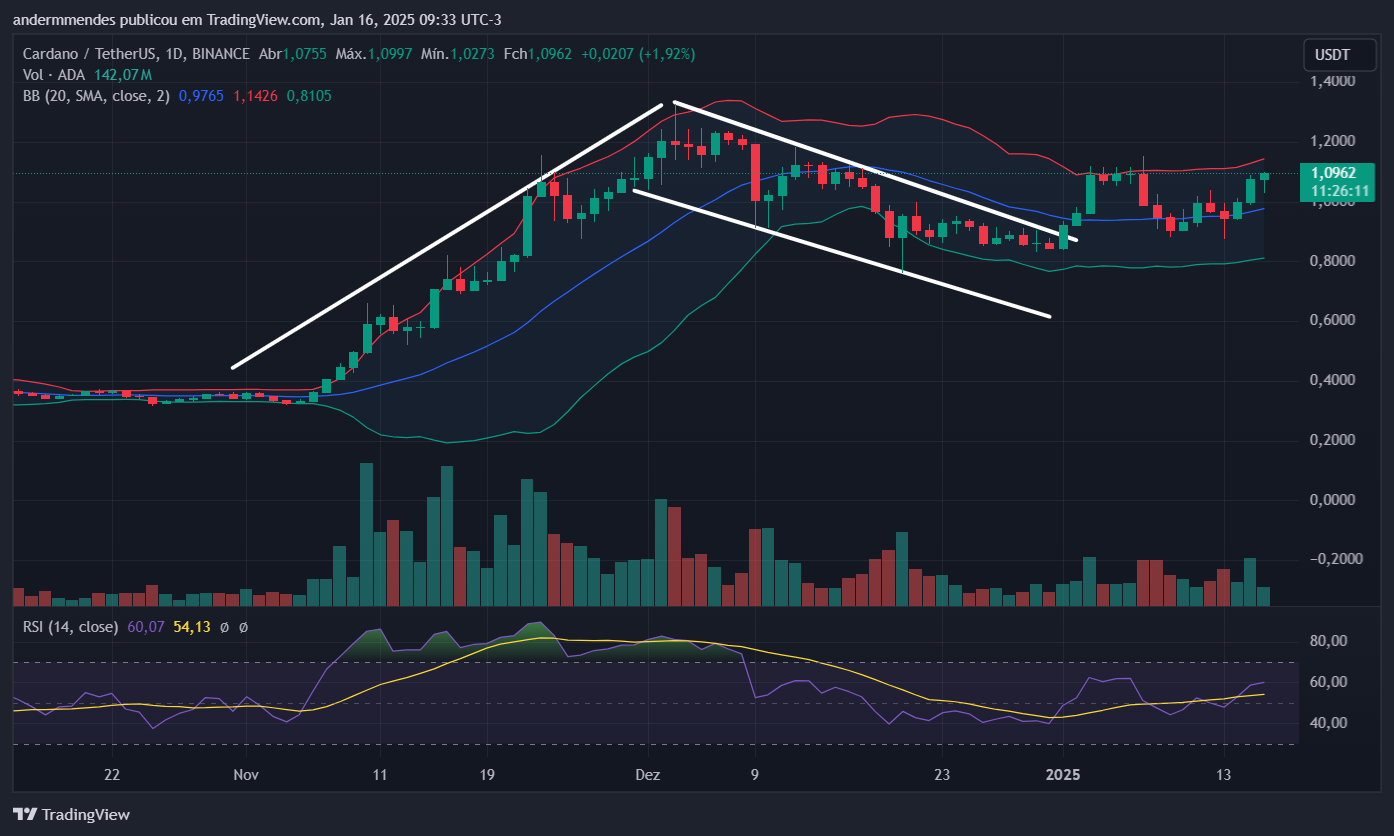Click the header text andermmendes publicou em TradingView.com

tap(167, 20)
